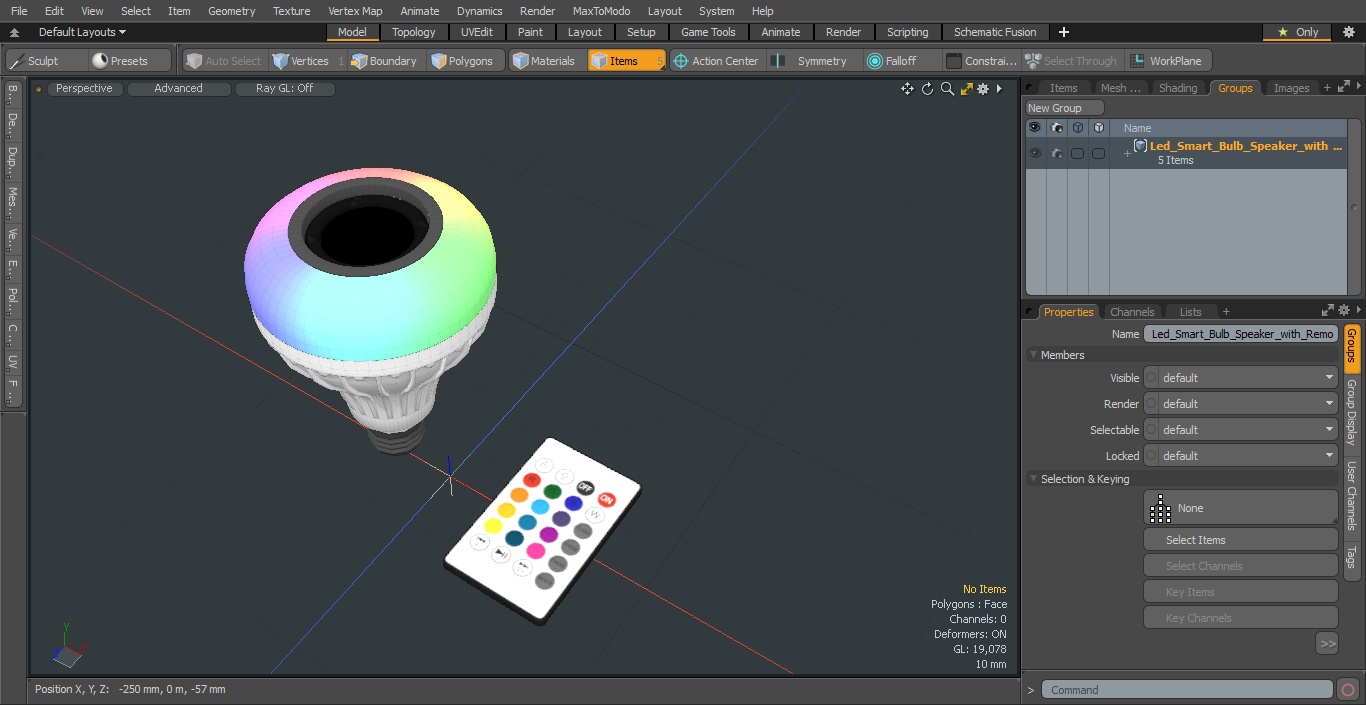This screenshot has width=1366, height=705.
Task: Click the Select Channels button
Action: [x=1241, y=566]
